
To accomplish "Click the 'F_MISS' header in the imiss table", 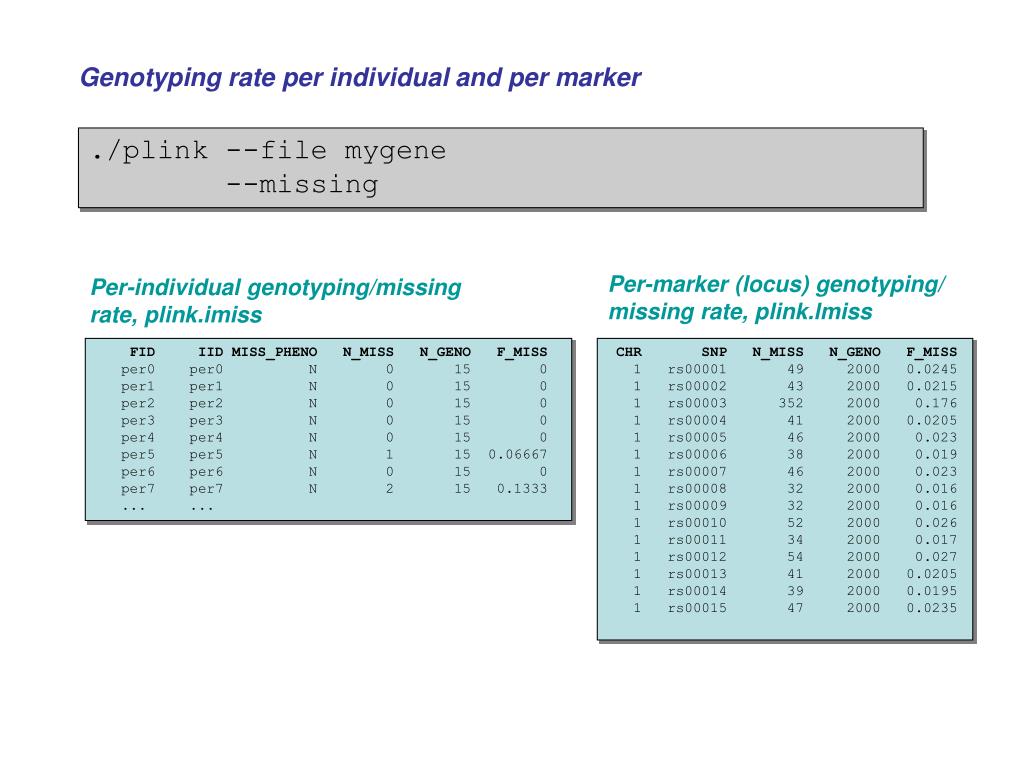I will tap(522, 352).
